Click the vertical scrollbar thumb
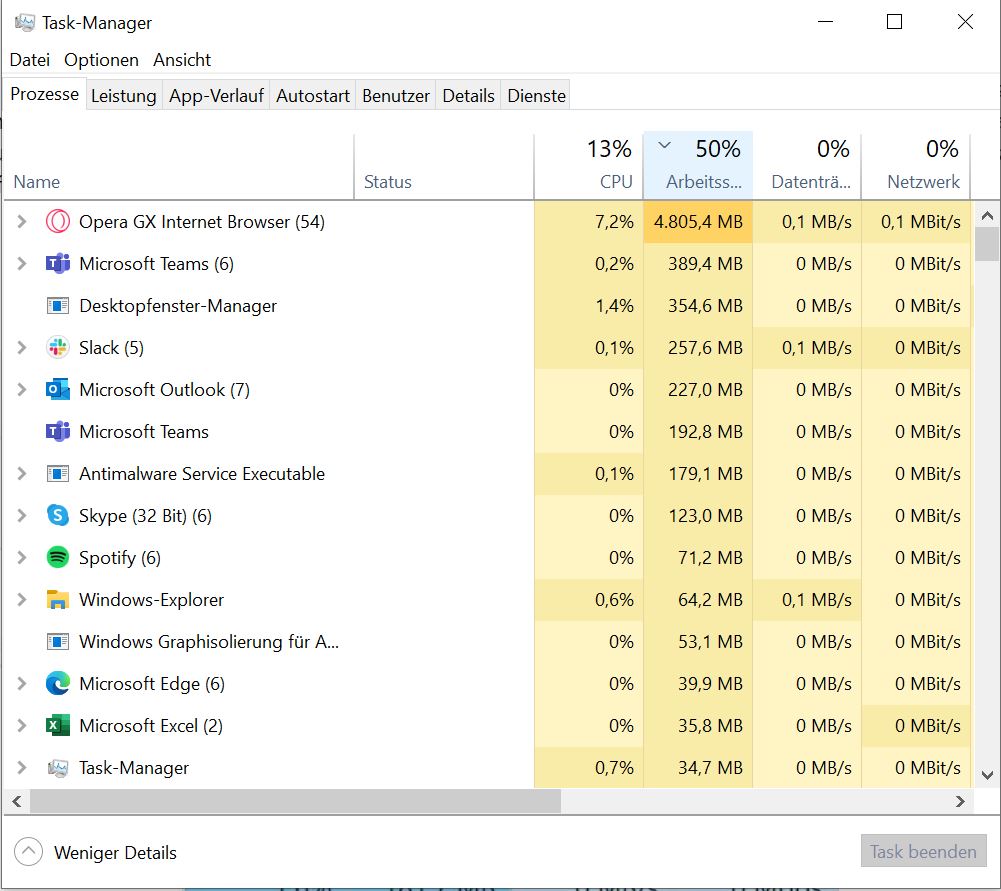This screenshot has height=891, width=1001. tap(987, 244)
